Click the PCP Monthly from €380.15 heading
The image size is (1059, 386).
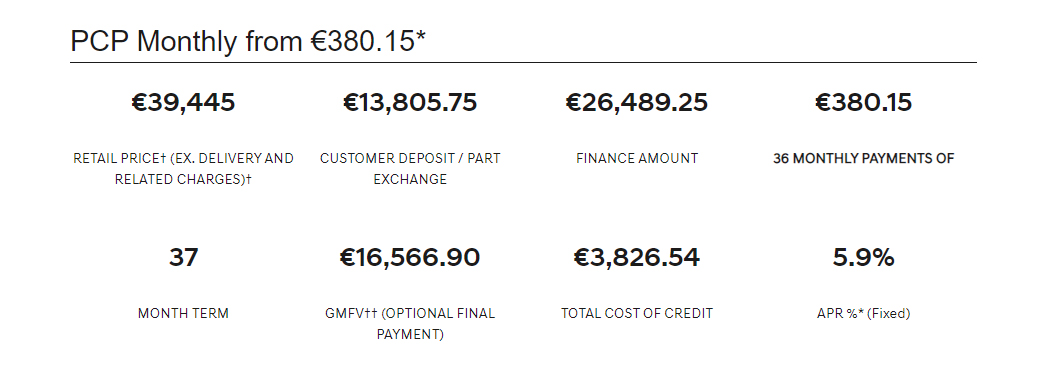pos(248,41)
